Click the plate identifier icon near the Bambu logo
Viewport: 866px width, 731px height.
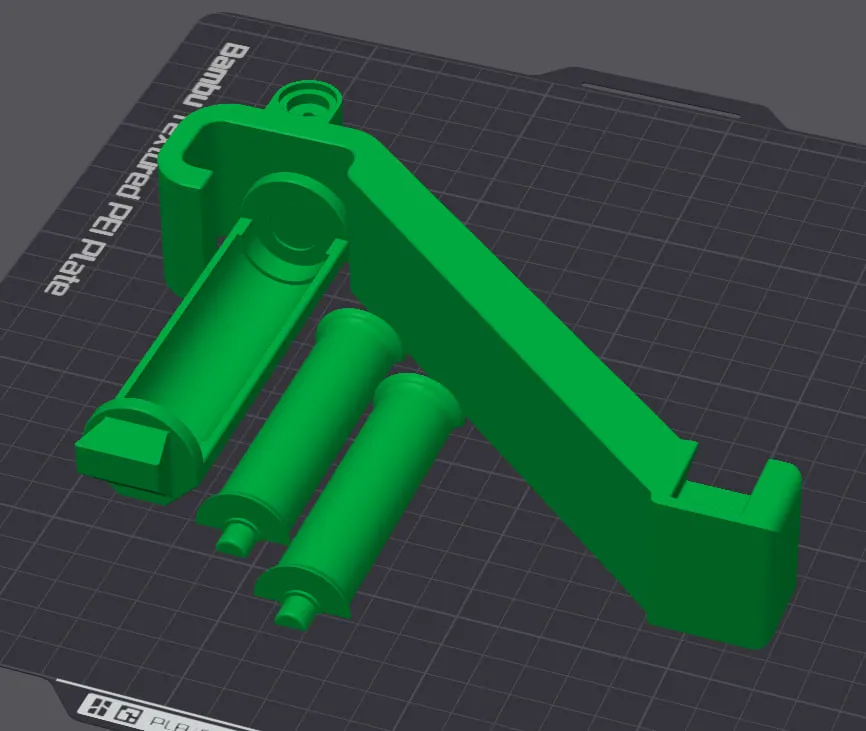pyautogui.click(x=128, y=712)
